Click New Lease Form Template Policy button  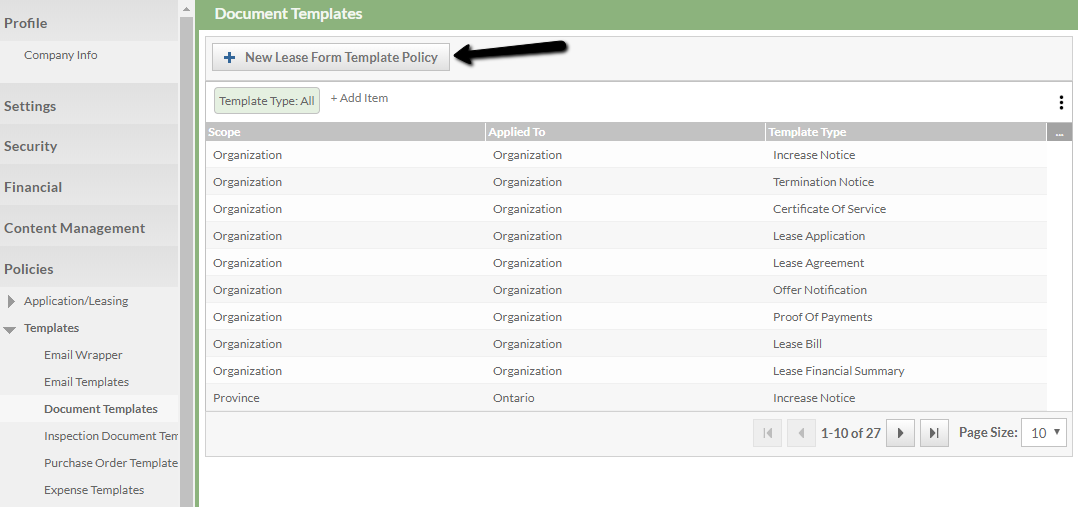point(331,57)
